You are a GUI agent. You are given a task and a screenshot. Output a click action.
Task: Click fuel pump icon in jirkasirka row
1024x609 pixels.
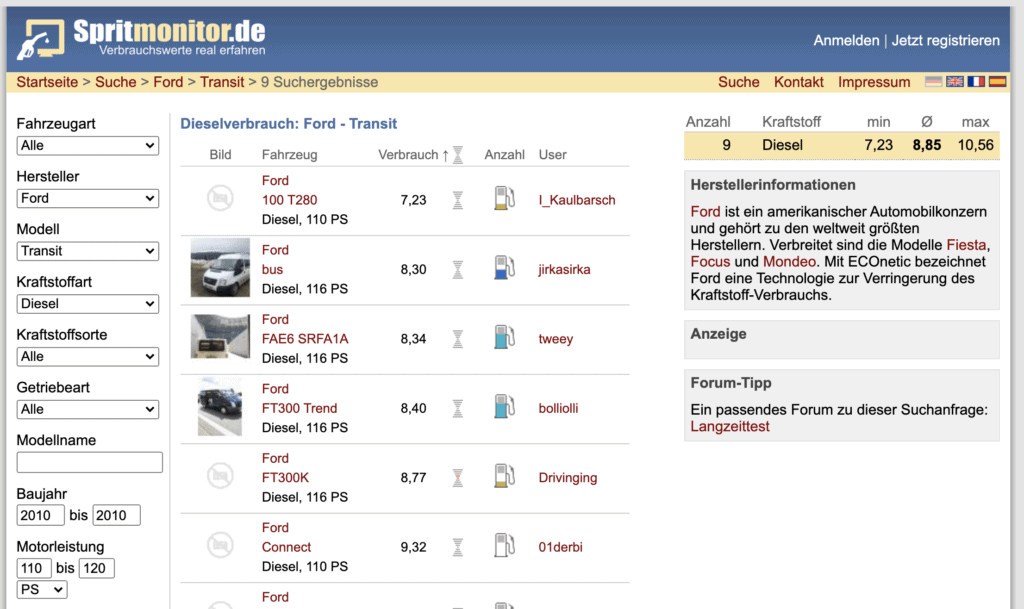pos(504,268)
